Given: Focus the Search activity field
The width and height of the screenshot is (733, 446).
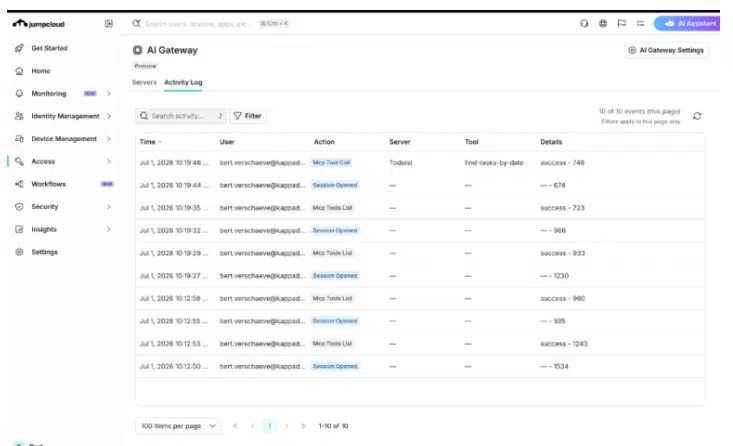Looking at the screenshot, I should tap(181, 116).
